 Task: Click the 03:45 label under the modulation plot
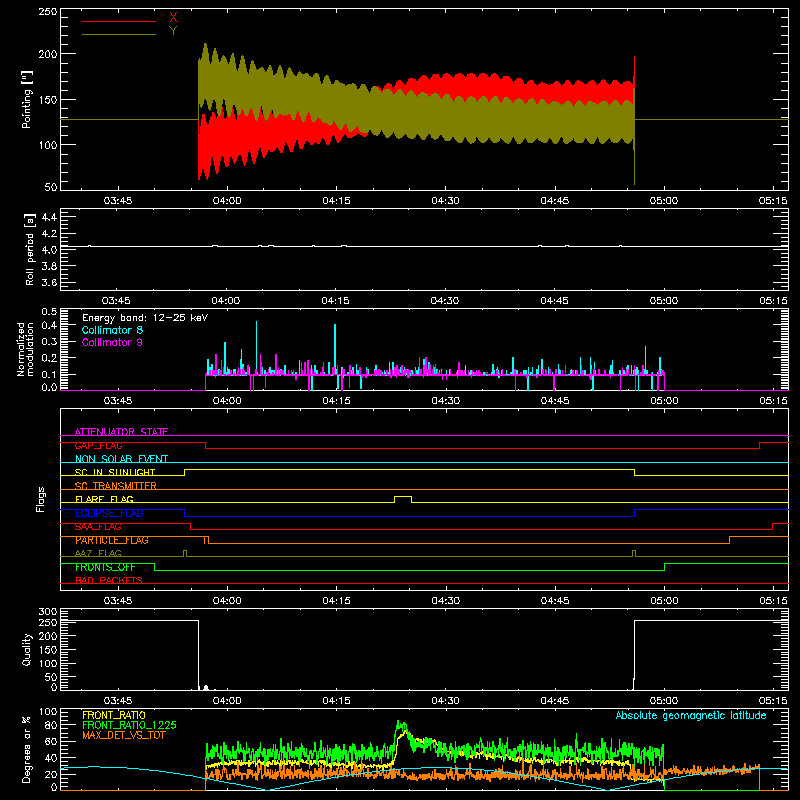pos(118,401)
